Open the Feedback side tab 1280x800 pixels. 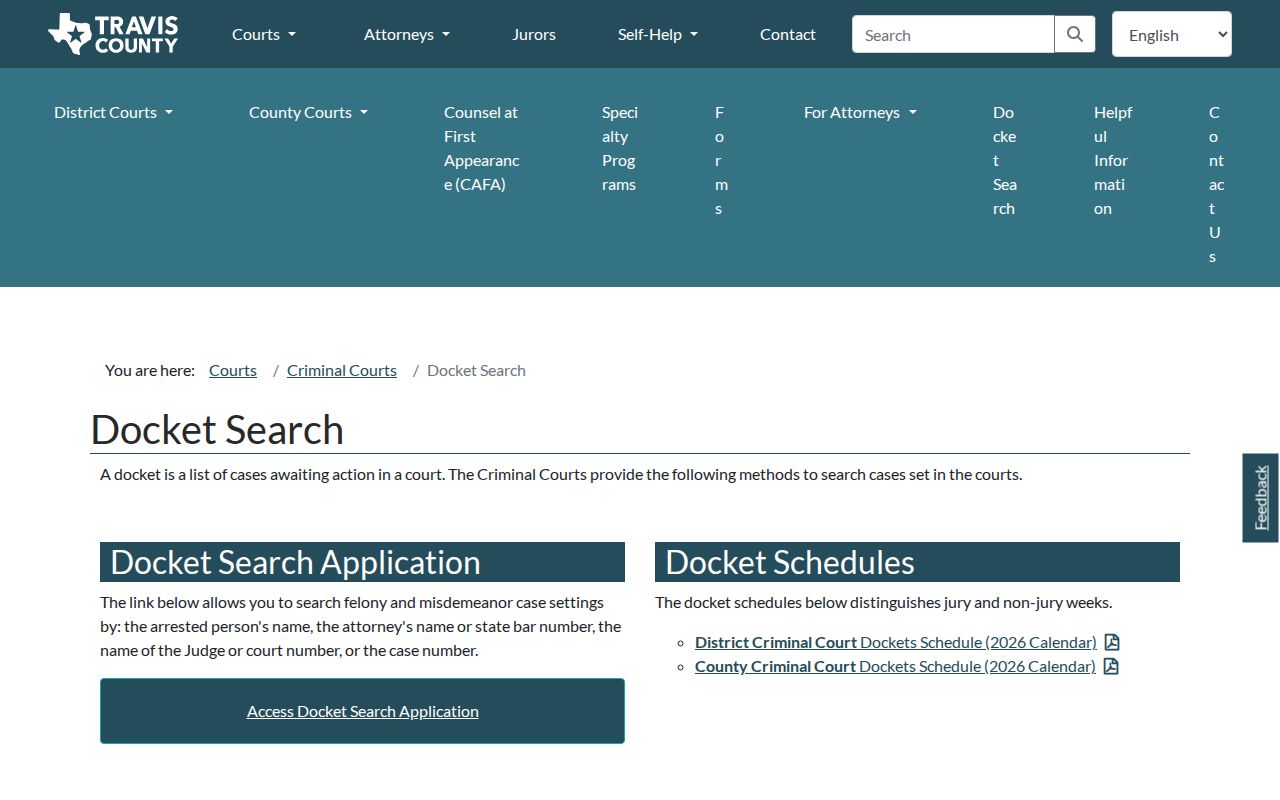click(x=1261, y=498)
